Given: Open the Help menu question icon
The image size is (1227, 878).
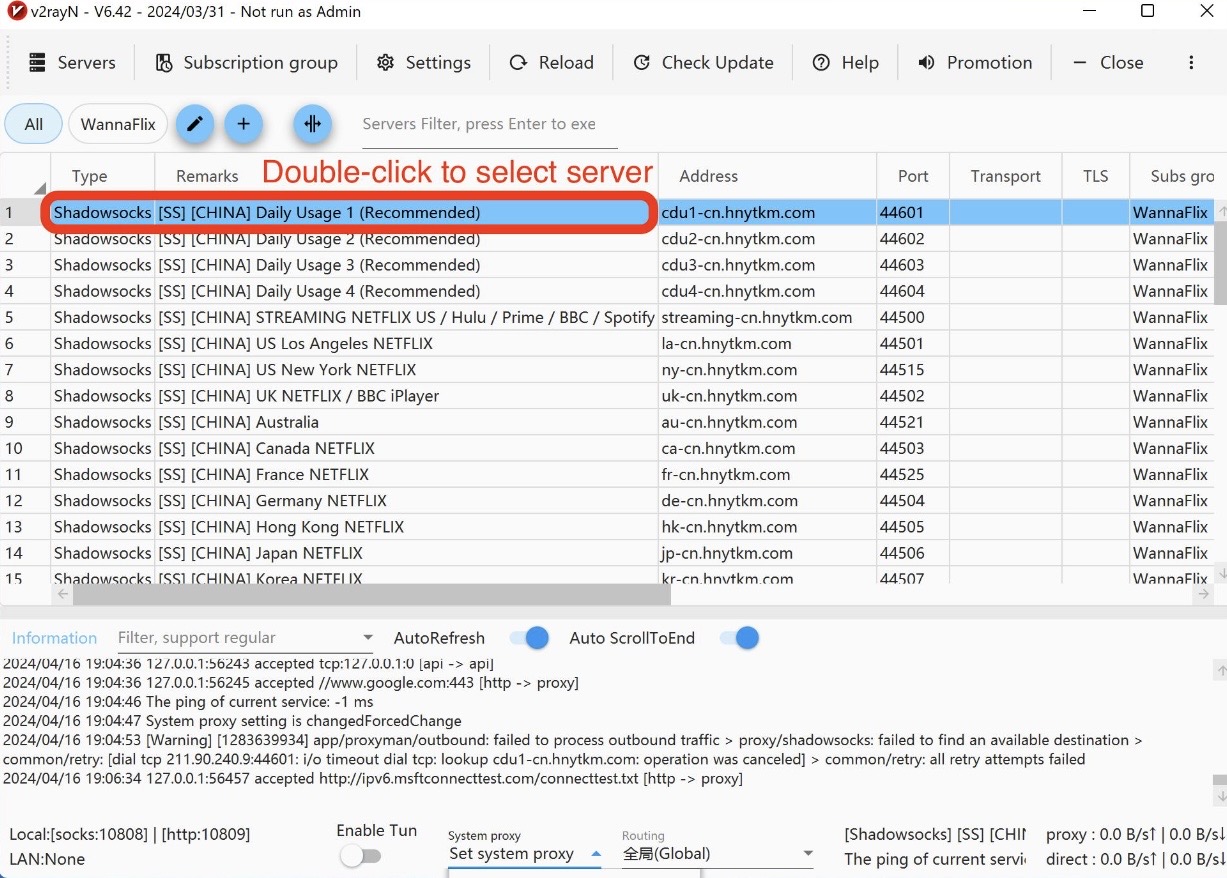Looking at the screenshot, I should pos(821,62).
